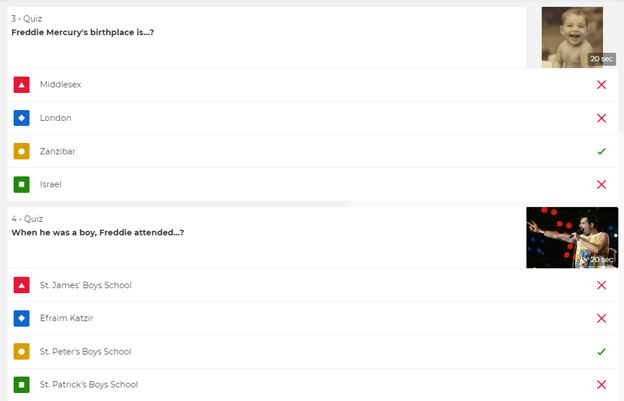Click the blue diamond icon for Efraim Katzir
Image resolution: width=624 pixels, height=401 pixels.
point(21,319)
